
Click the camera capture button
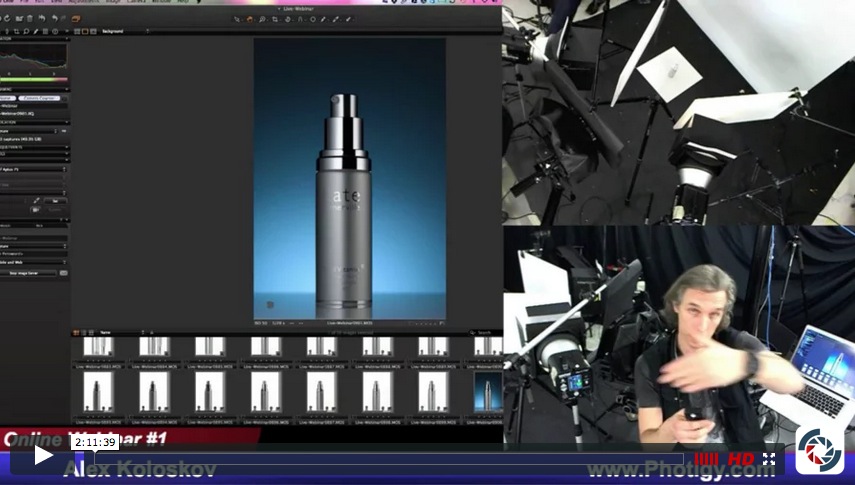[x=35, y=209]
